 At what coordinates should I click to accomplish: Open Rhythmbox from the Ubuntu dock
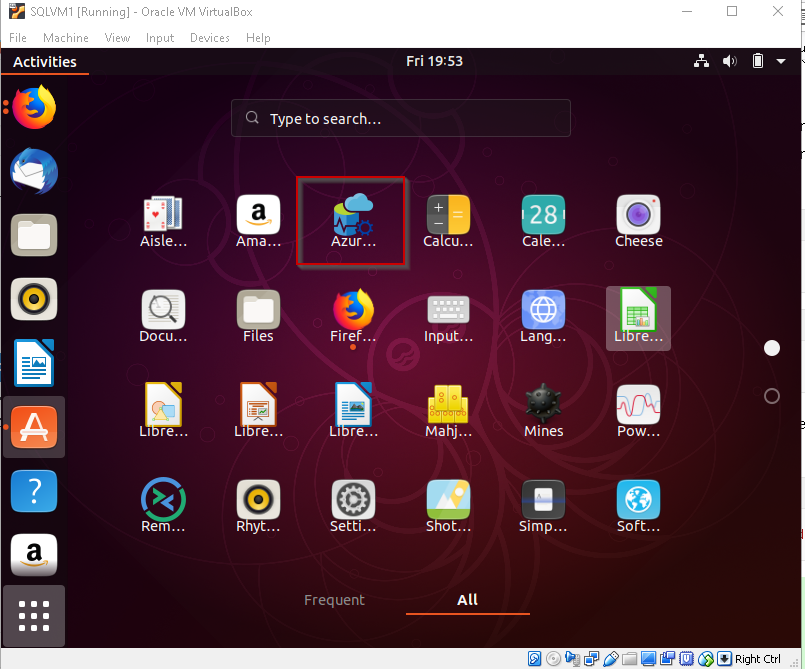pos(34,299)
